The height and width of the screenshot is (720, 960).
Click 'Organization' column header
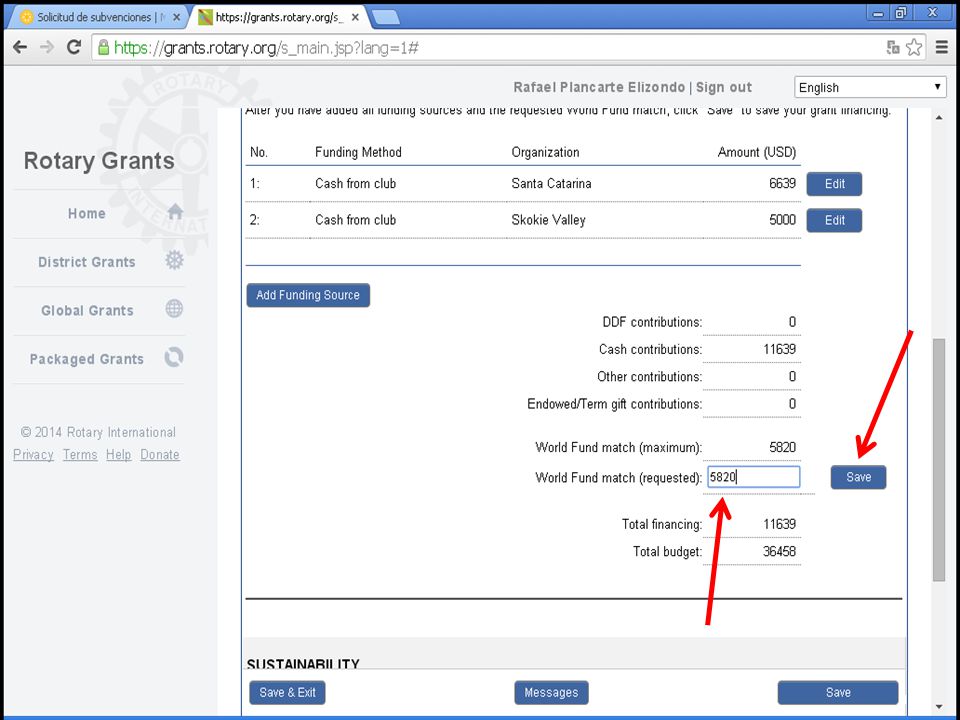tap(546, 152)
